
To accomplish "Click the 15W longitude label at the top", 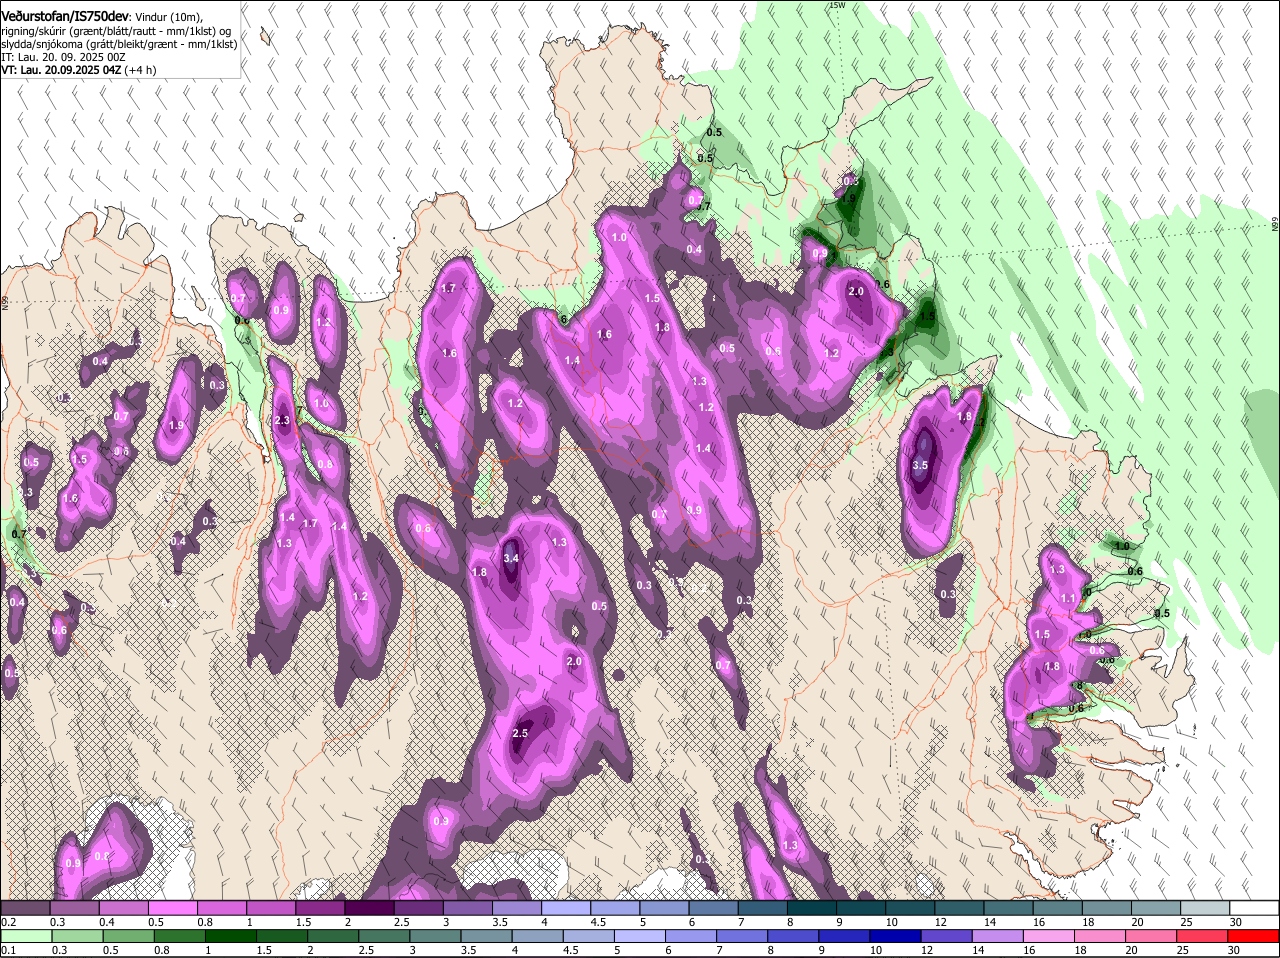I will [837, 6].
